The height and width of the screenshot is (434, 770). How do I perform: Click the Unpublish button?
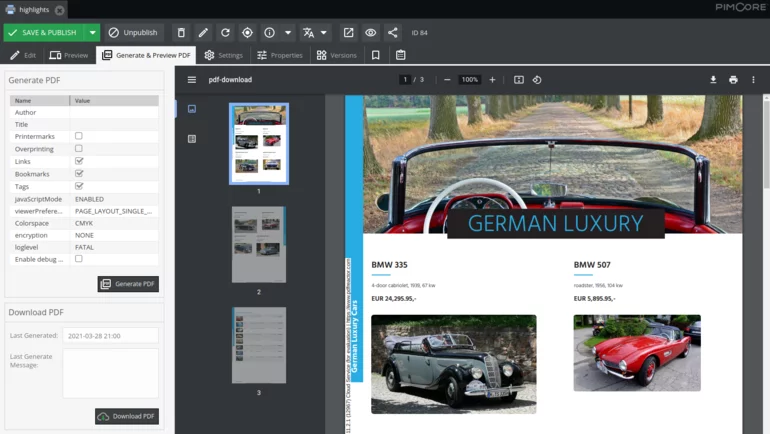(x=133, y=32)
